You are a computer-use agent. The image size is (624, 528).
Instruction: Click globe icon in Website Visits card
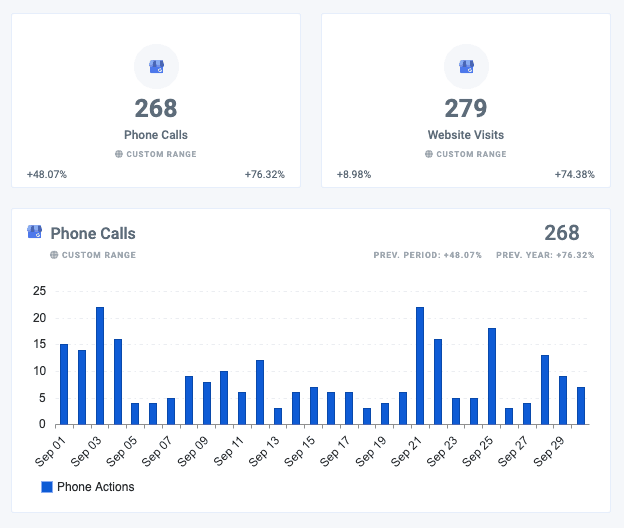(429, 154)
